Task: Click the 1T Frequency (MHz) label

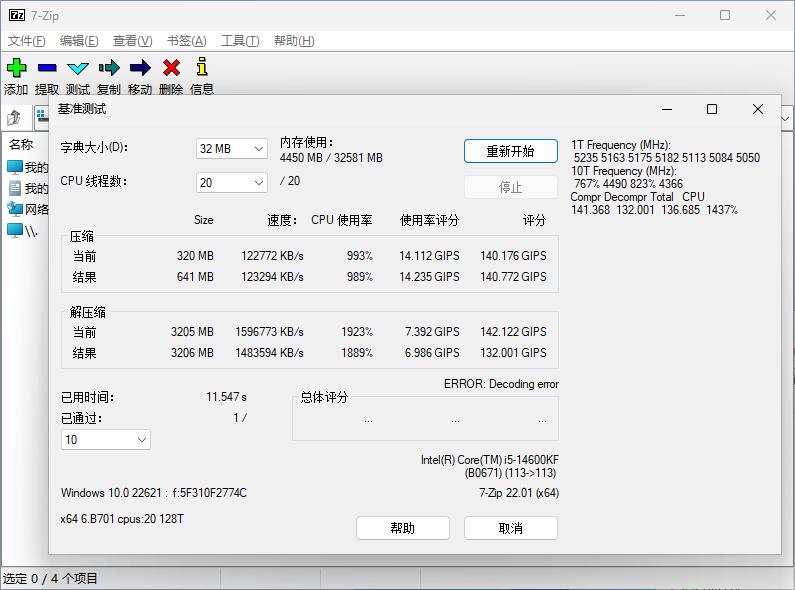Action: coord(621,145)
